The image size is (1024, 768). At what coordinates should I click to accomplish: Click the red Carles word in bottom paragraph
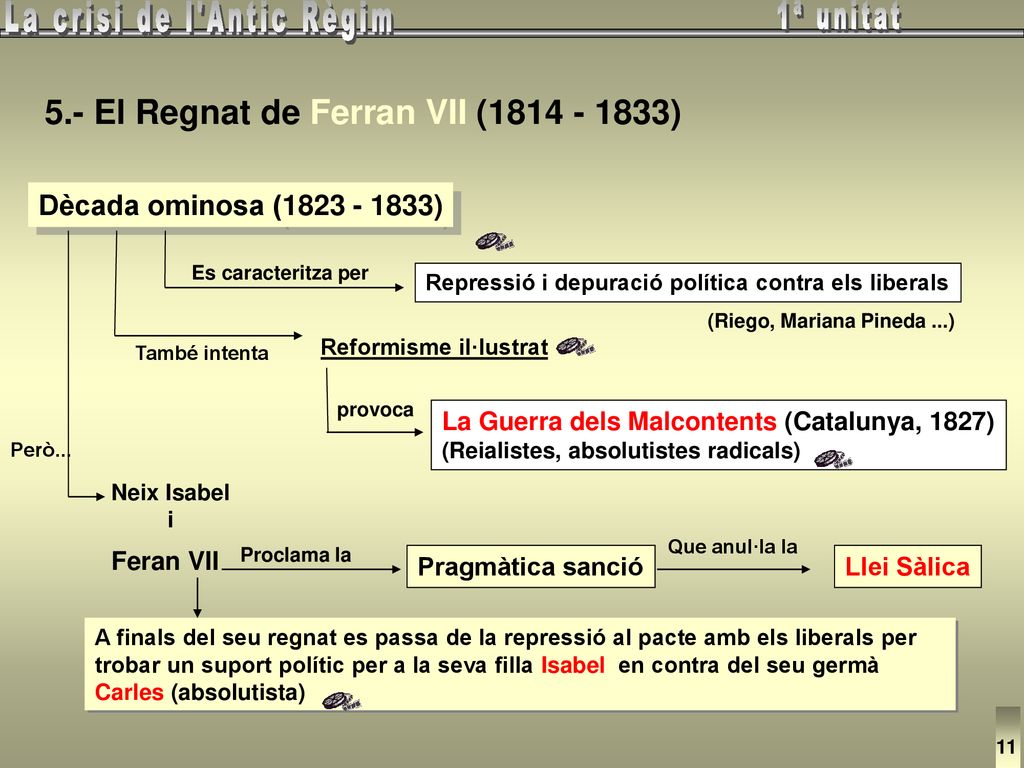pyautogui.click(x=129, y=692)
